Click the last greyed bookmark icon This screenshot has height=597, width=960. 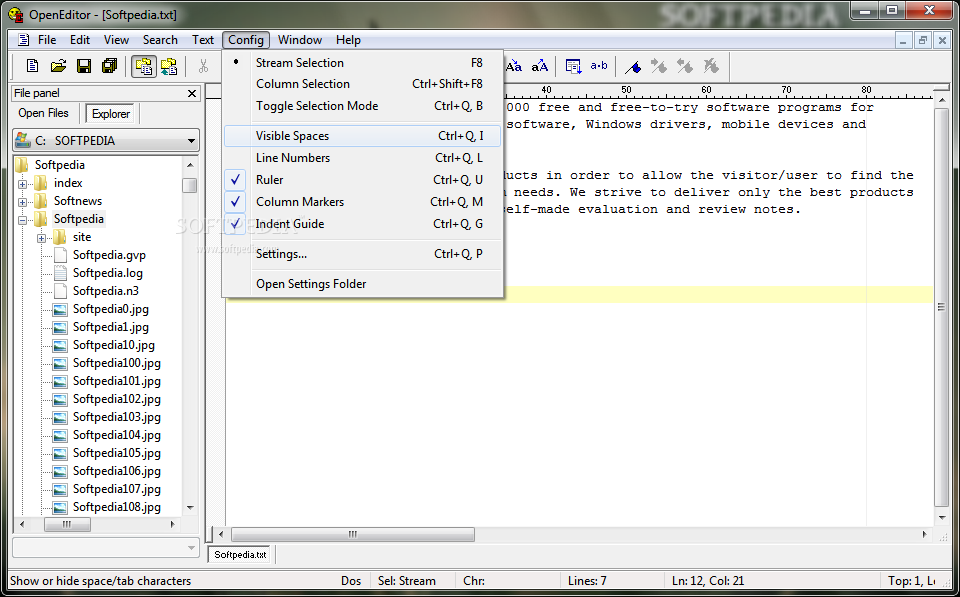pos(710,66)
